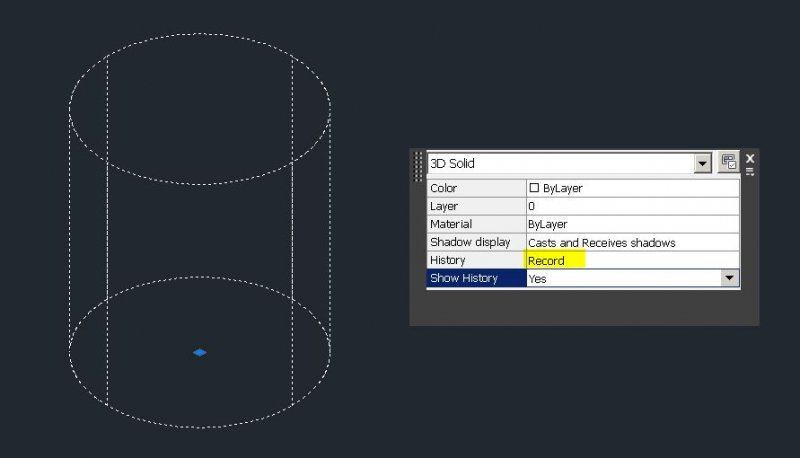Click the blue grip on the cylinder

pos(199,352)
